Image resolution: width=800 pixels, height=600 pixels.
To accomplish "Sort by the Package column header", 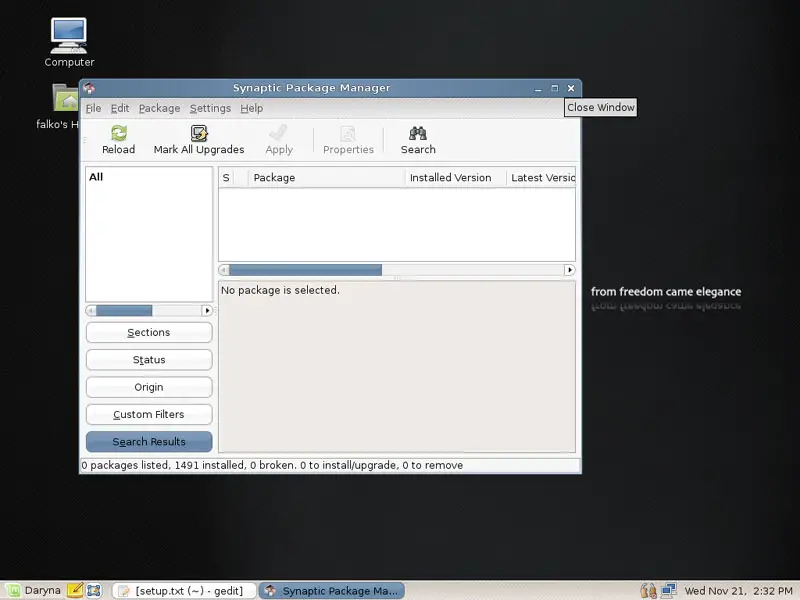I will point(327,178).
